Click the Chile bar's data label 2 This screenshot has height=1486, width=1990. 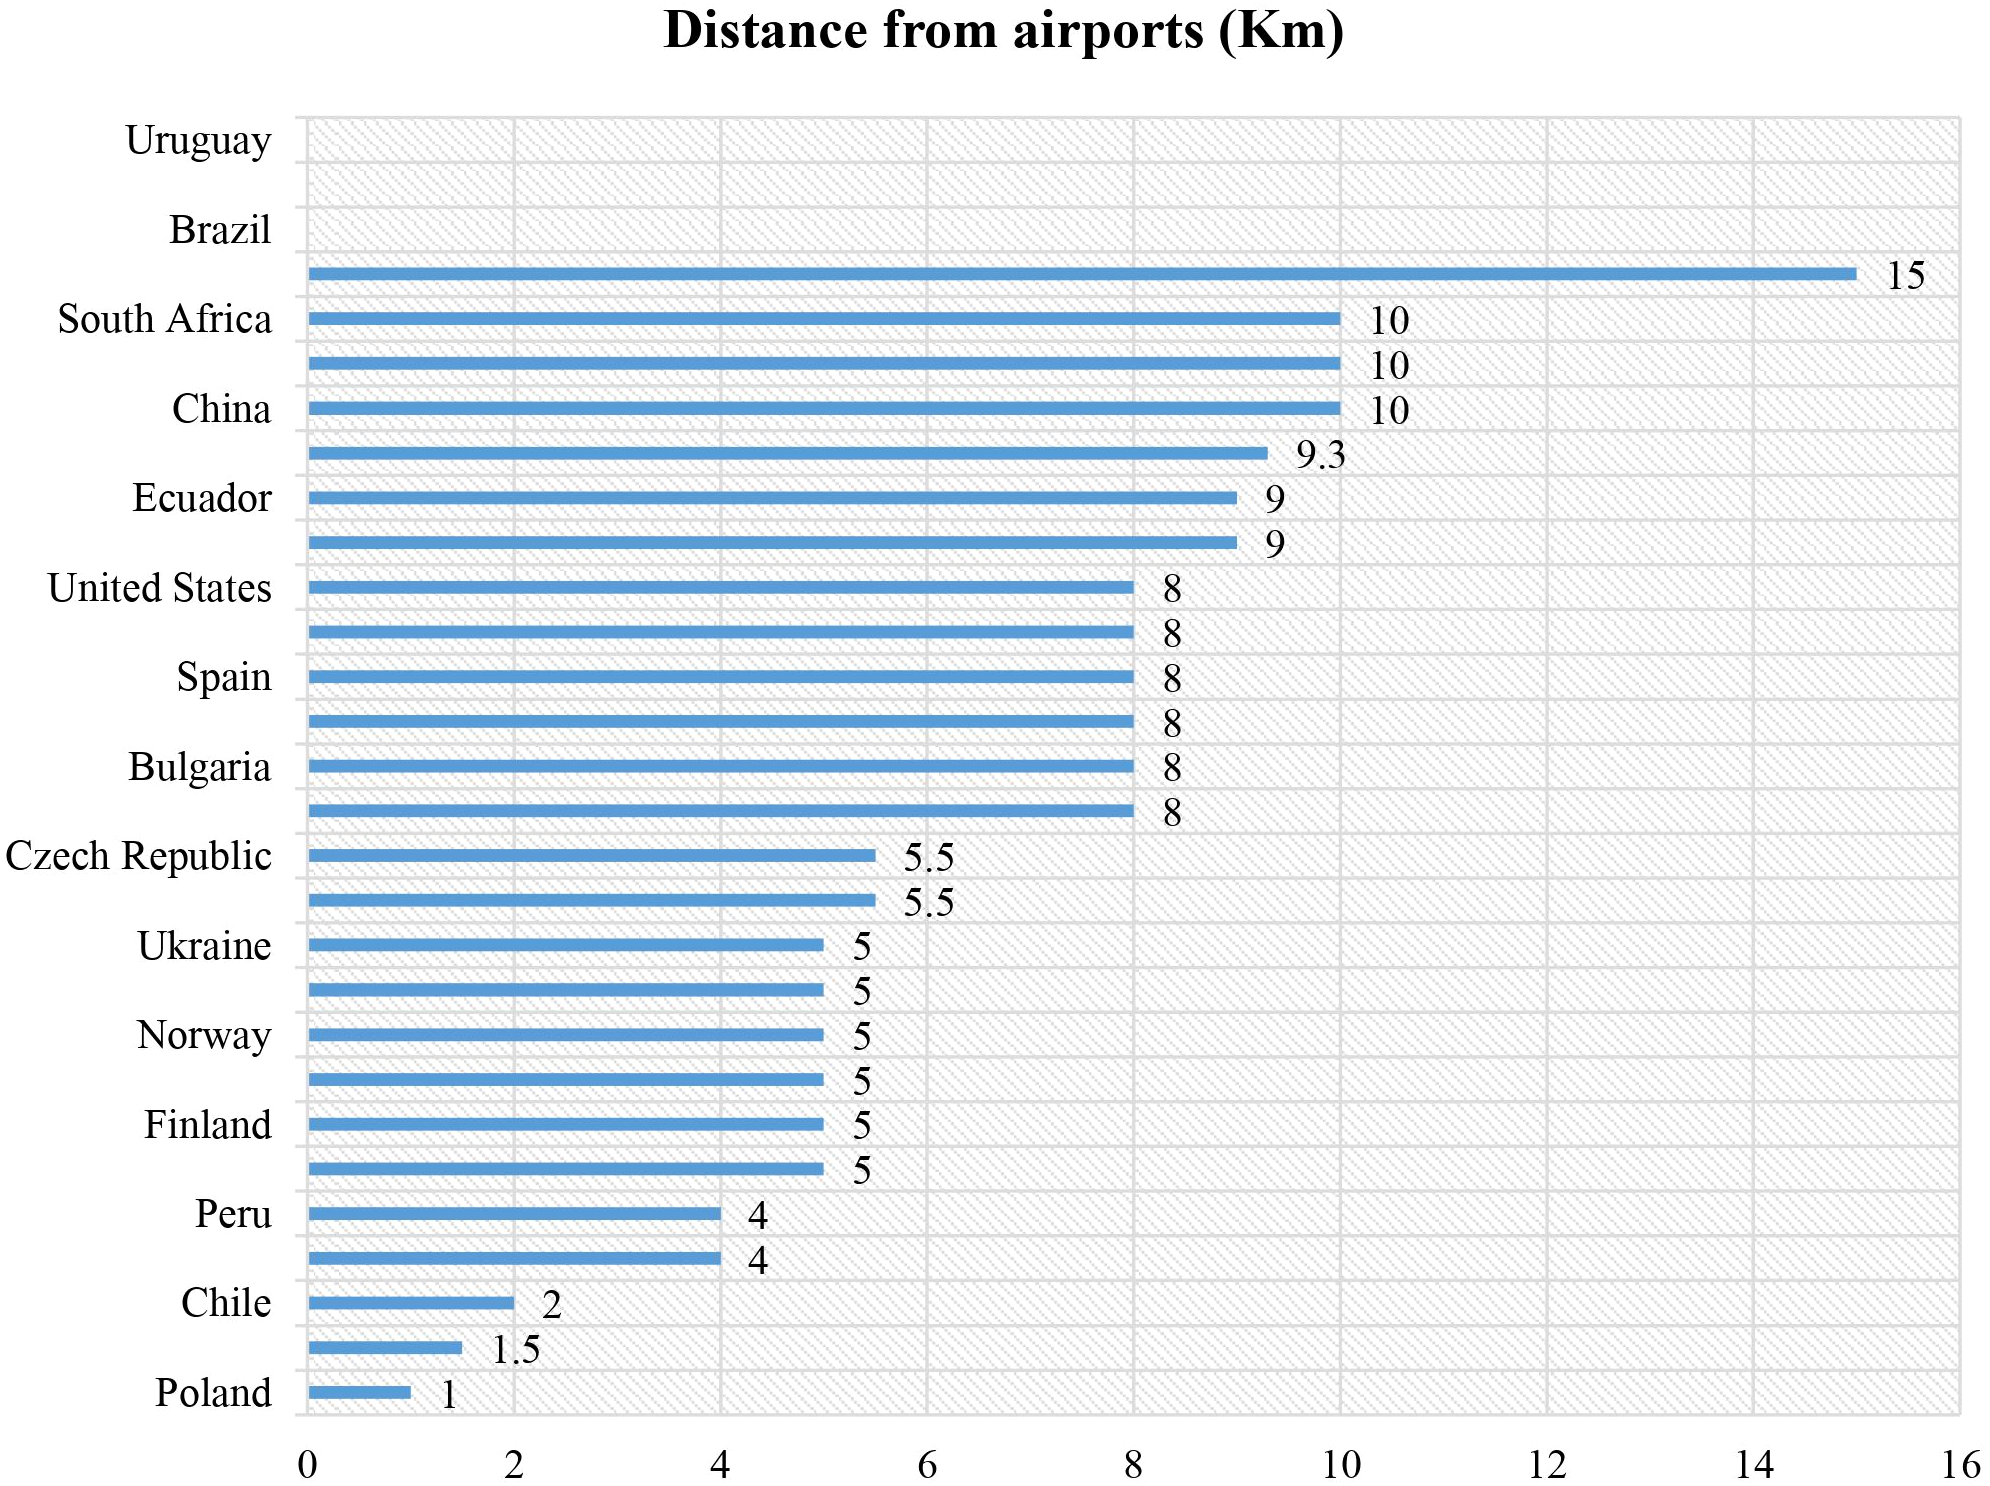(x=551, y=1305)
